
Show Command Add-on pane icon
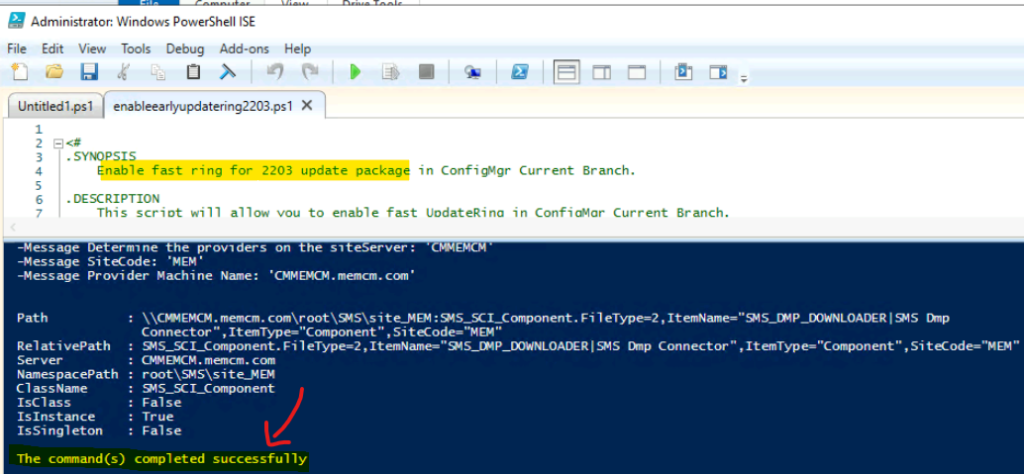point(718,71)
